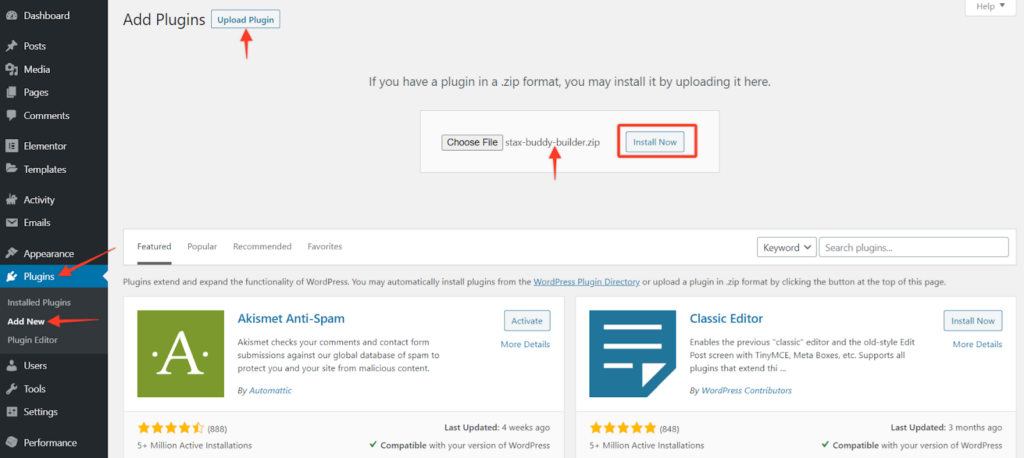Open the Classic Editor title link

coord(726,319)
